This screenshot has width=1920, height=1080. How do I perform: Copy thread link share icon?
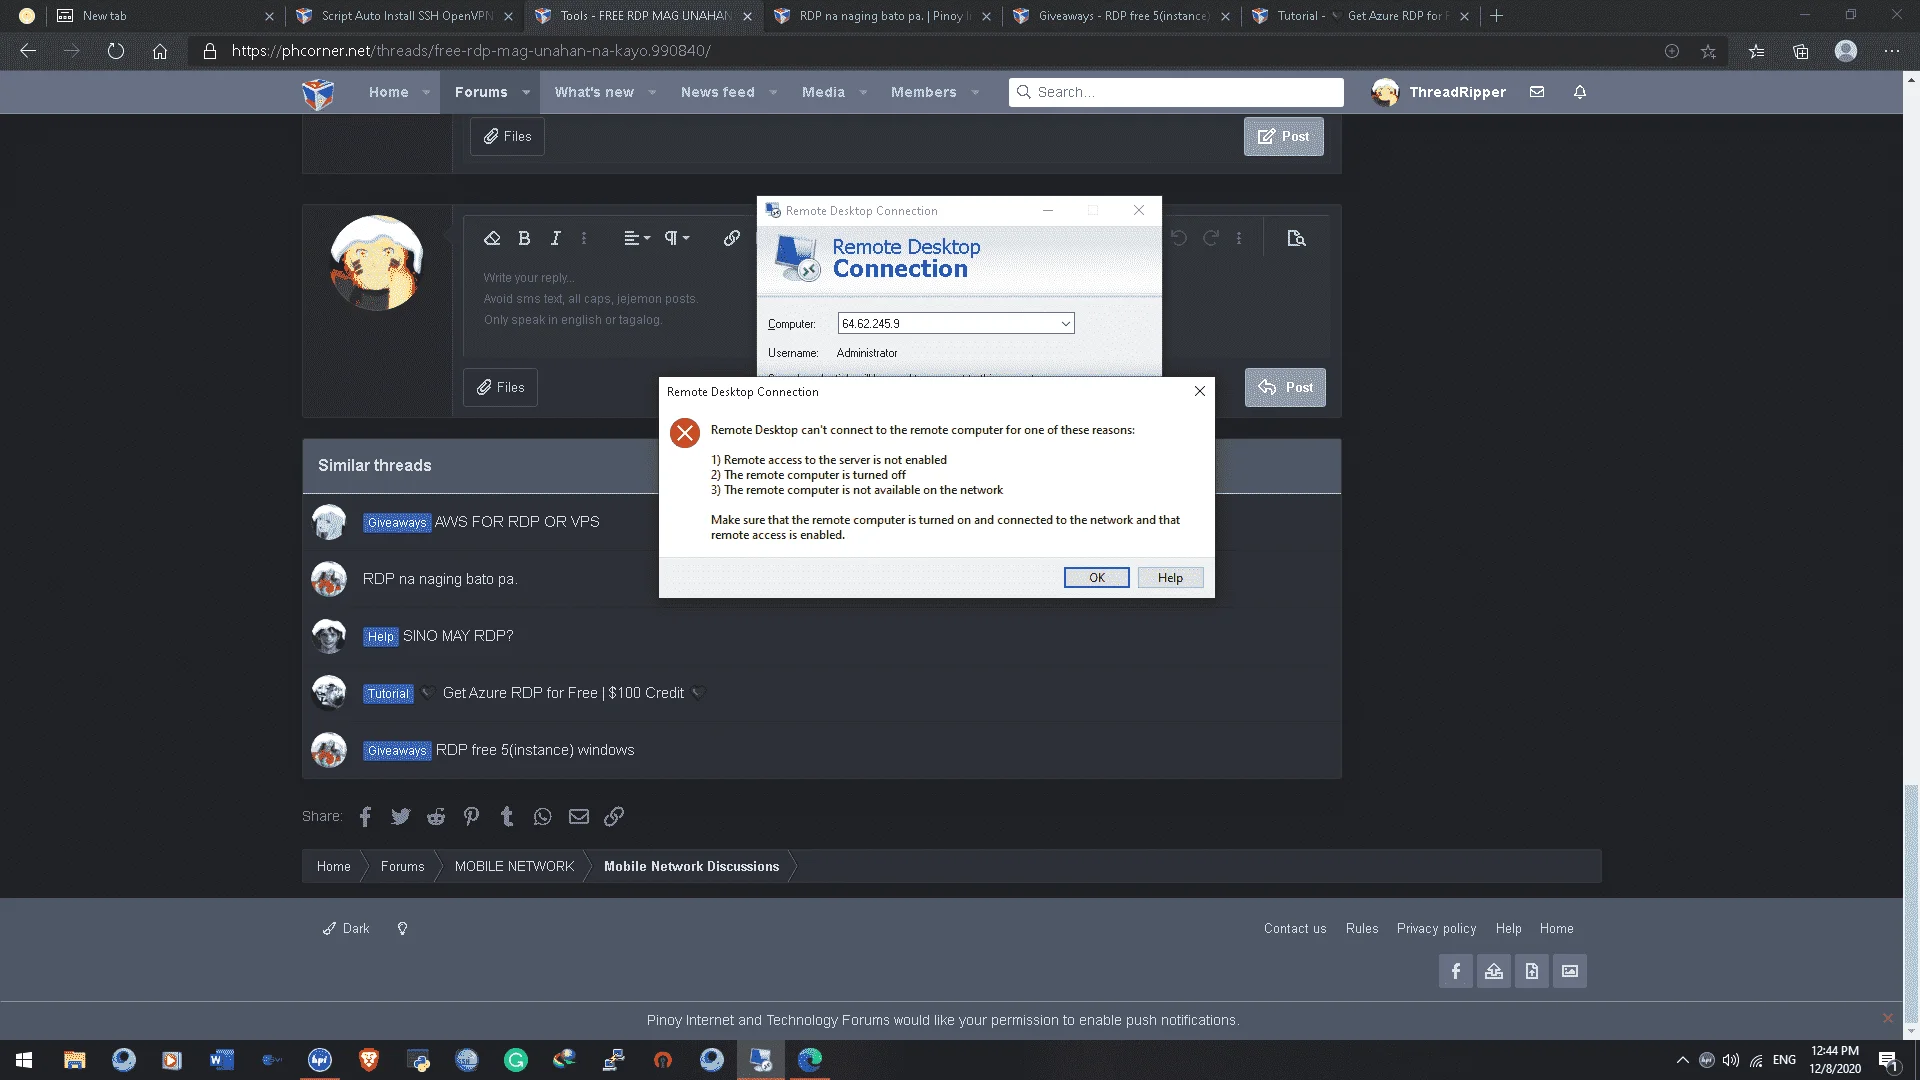coord(614,817)
